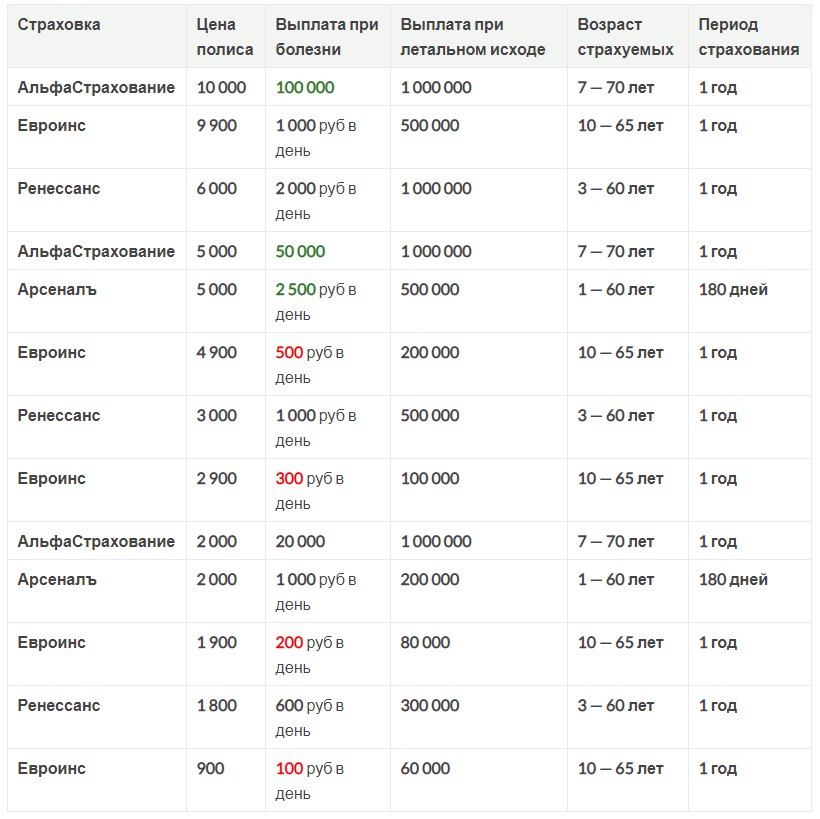Click the red "500" payout value

[x=289, y=353]
